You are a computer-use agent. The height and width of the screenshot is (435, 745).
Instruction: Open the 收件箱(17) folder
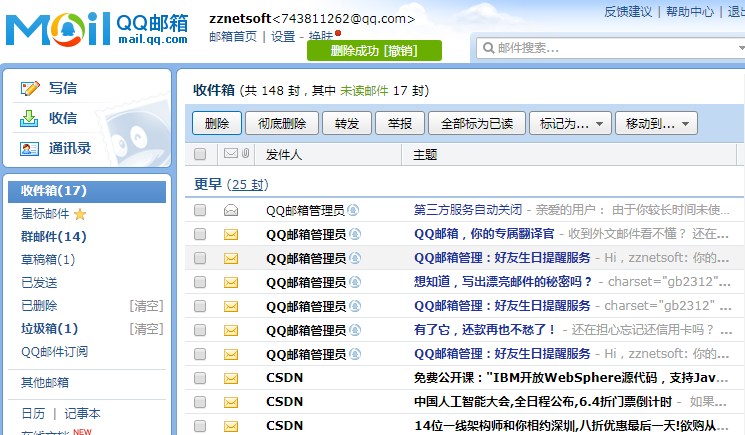(x=87, y=191)
